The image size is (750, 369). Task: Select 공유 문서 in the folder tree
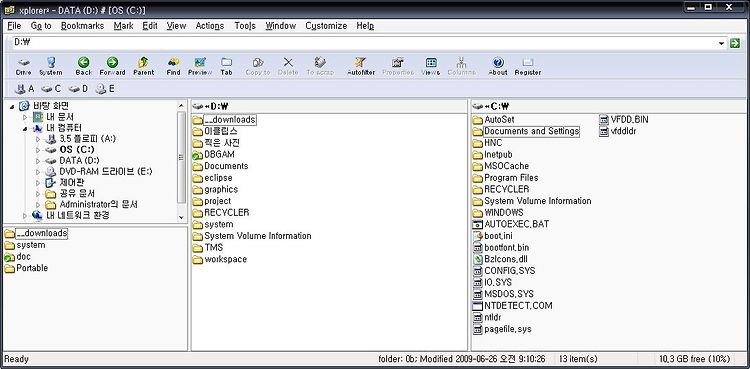click(x=77, y=194)
